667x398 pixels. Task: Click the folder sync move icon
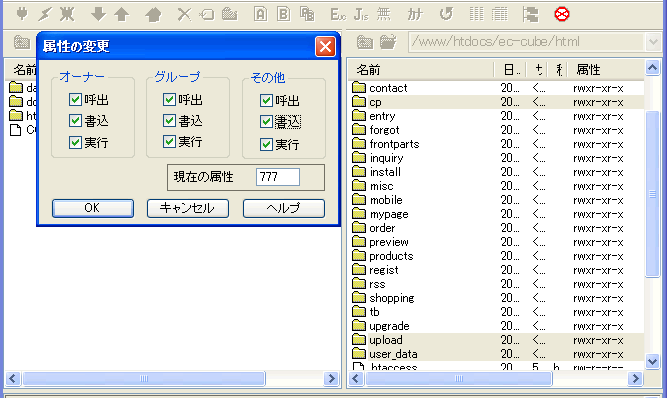click(x=530, y=14)
